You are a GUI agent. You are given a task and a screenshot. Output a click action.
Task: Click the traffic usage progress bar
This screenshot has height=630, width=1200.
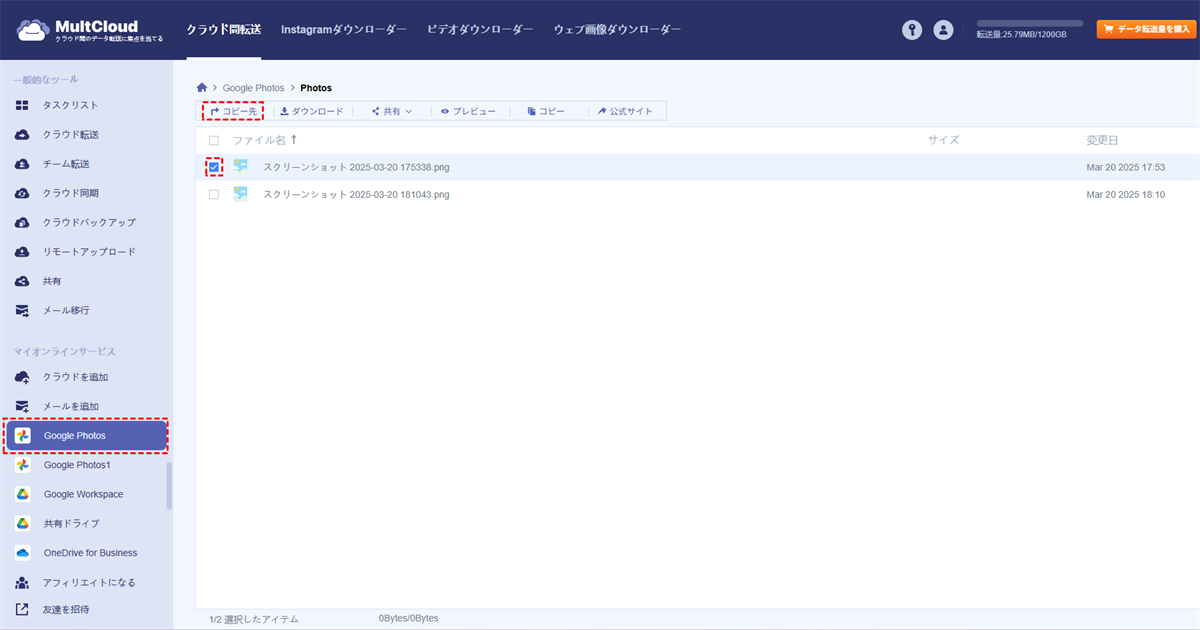point(1030,22)
